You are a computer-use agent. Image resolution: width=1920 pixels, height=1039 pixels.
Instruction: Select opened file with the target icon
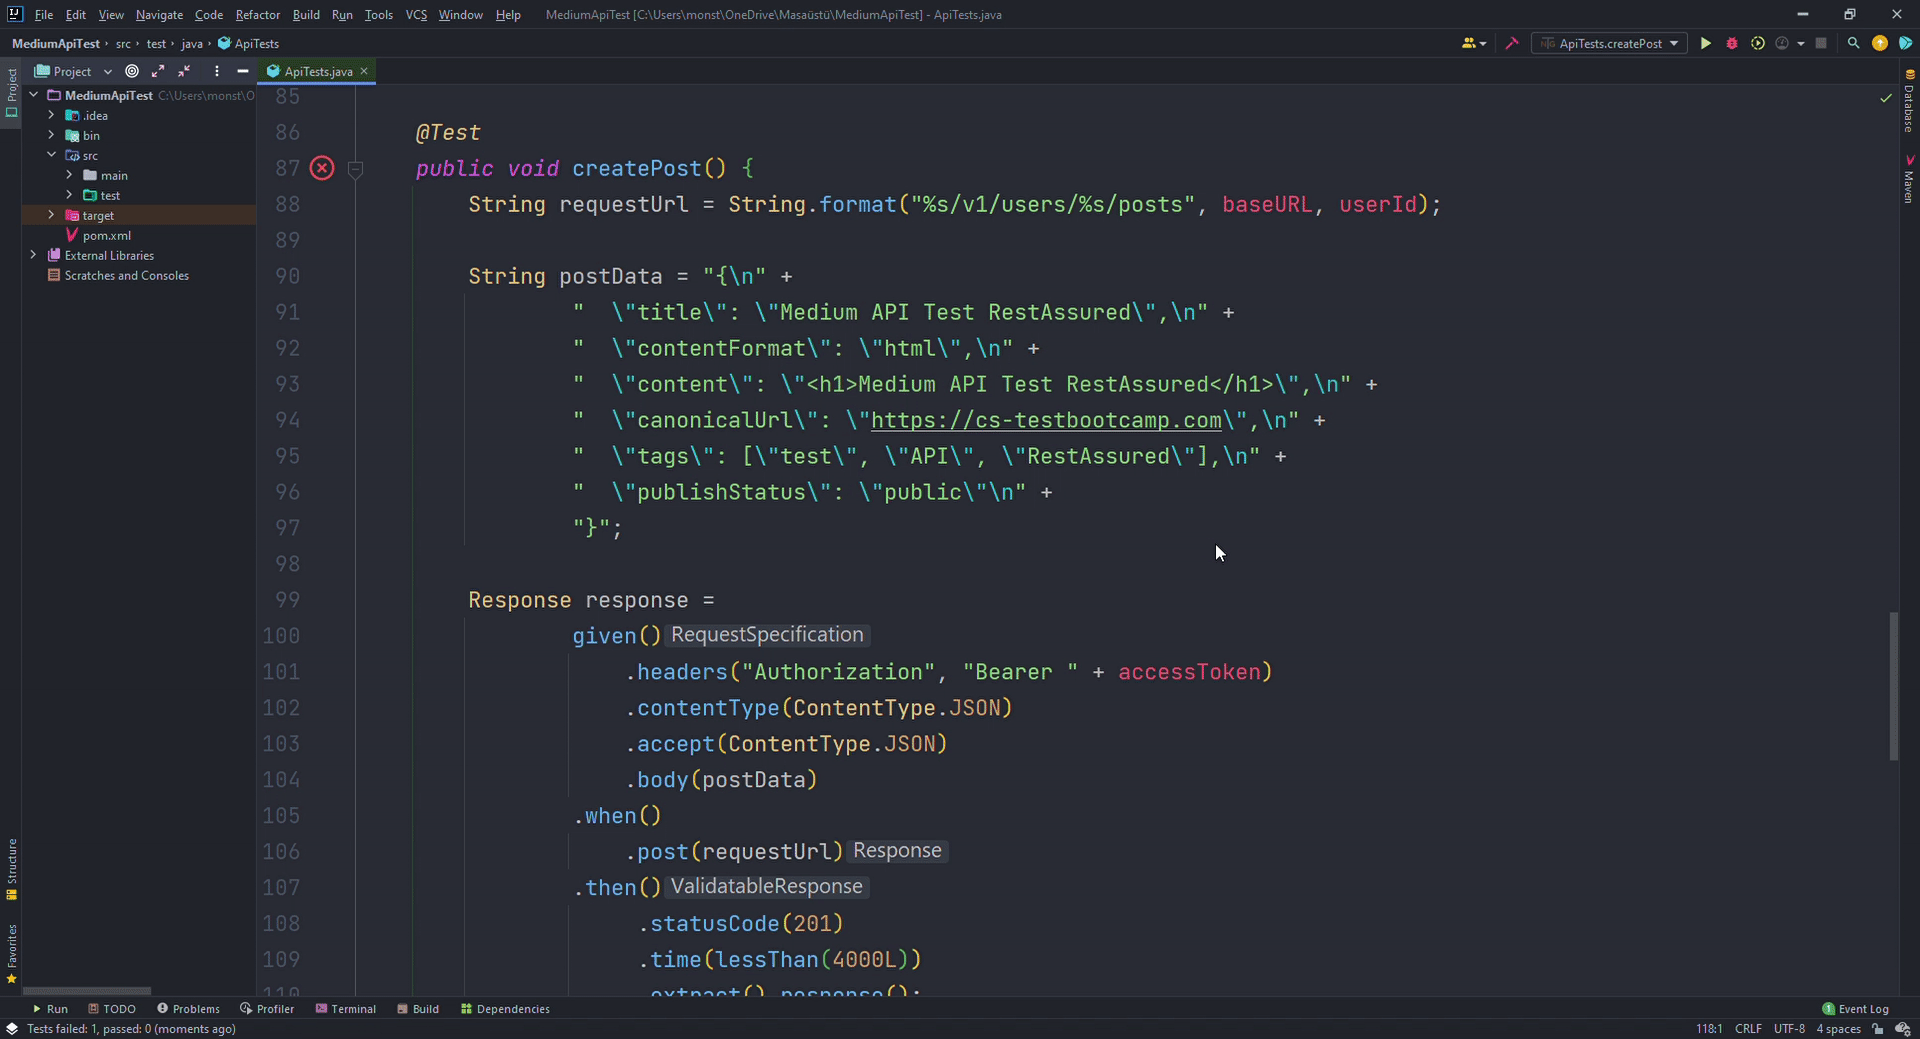(132, 71)
